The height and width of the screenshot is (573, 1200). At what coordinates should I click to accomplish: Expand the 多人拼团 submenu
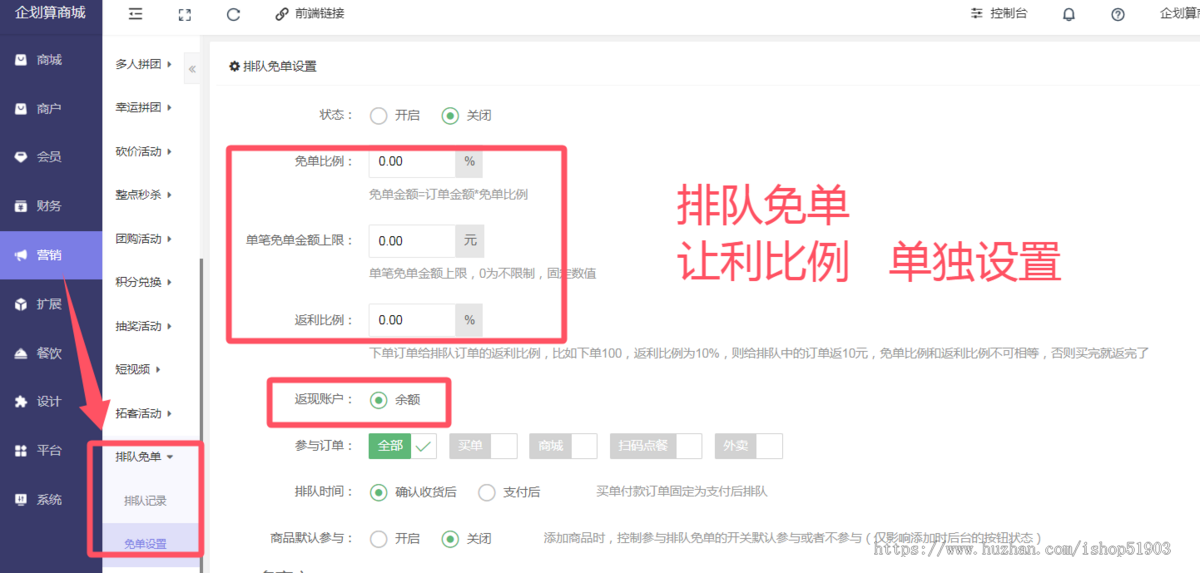(x=144, y=64)
